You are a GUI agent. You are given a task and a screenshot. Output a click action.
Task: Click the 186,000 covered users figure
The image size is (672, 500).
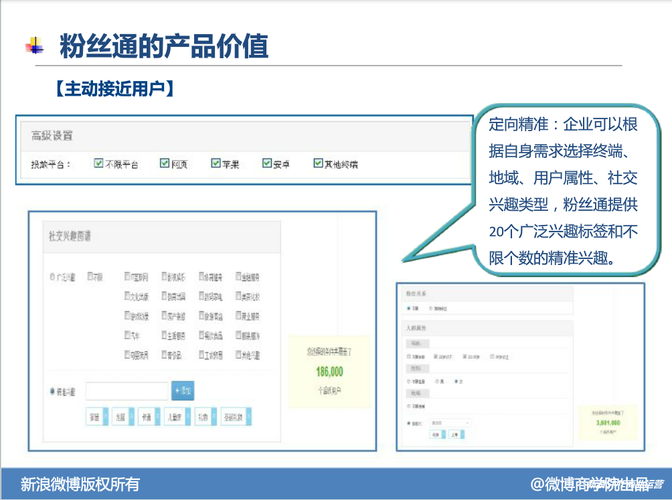330,371
